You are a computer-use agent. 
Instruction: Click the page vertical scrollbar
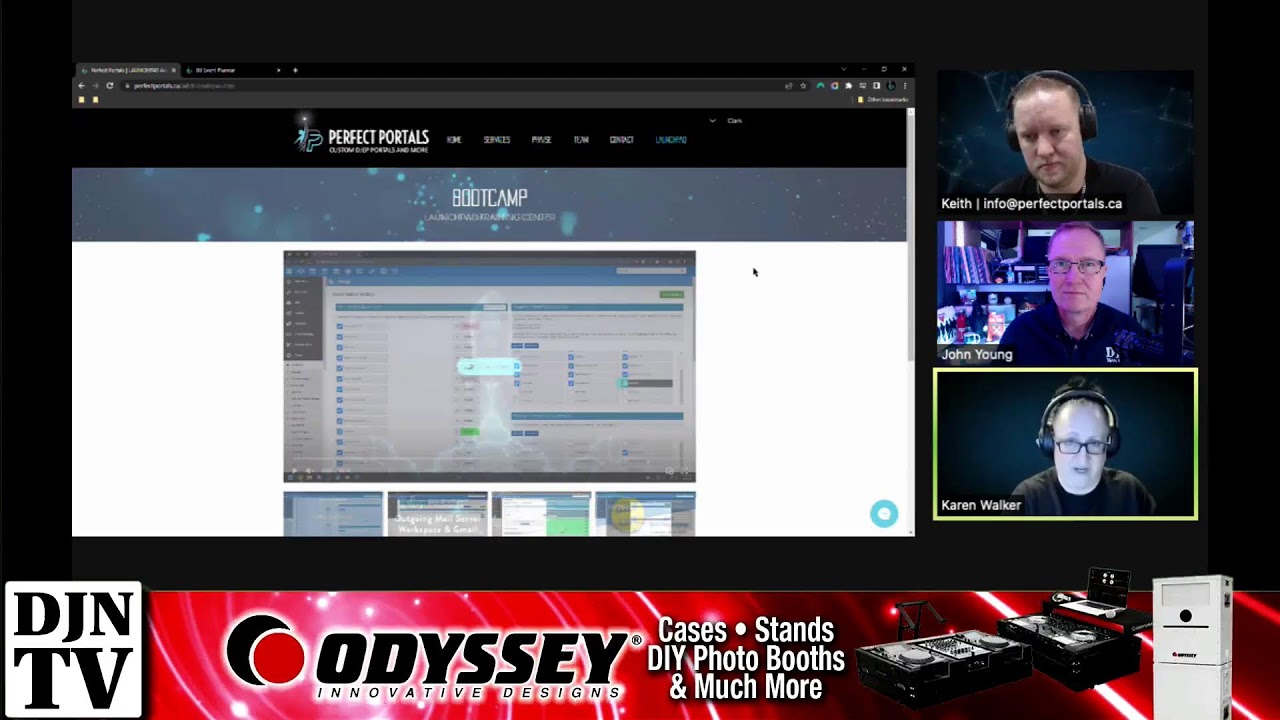point(910,240)
